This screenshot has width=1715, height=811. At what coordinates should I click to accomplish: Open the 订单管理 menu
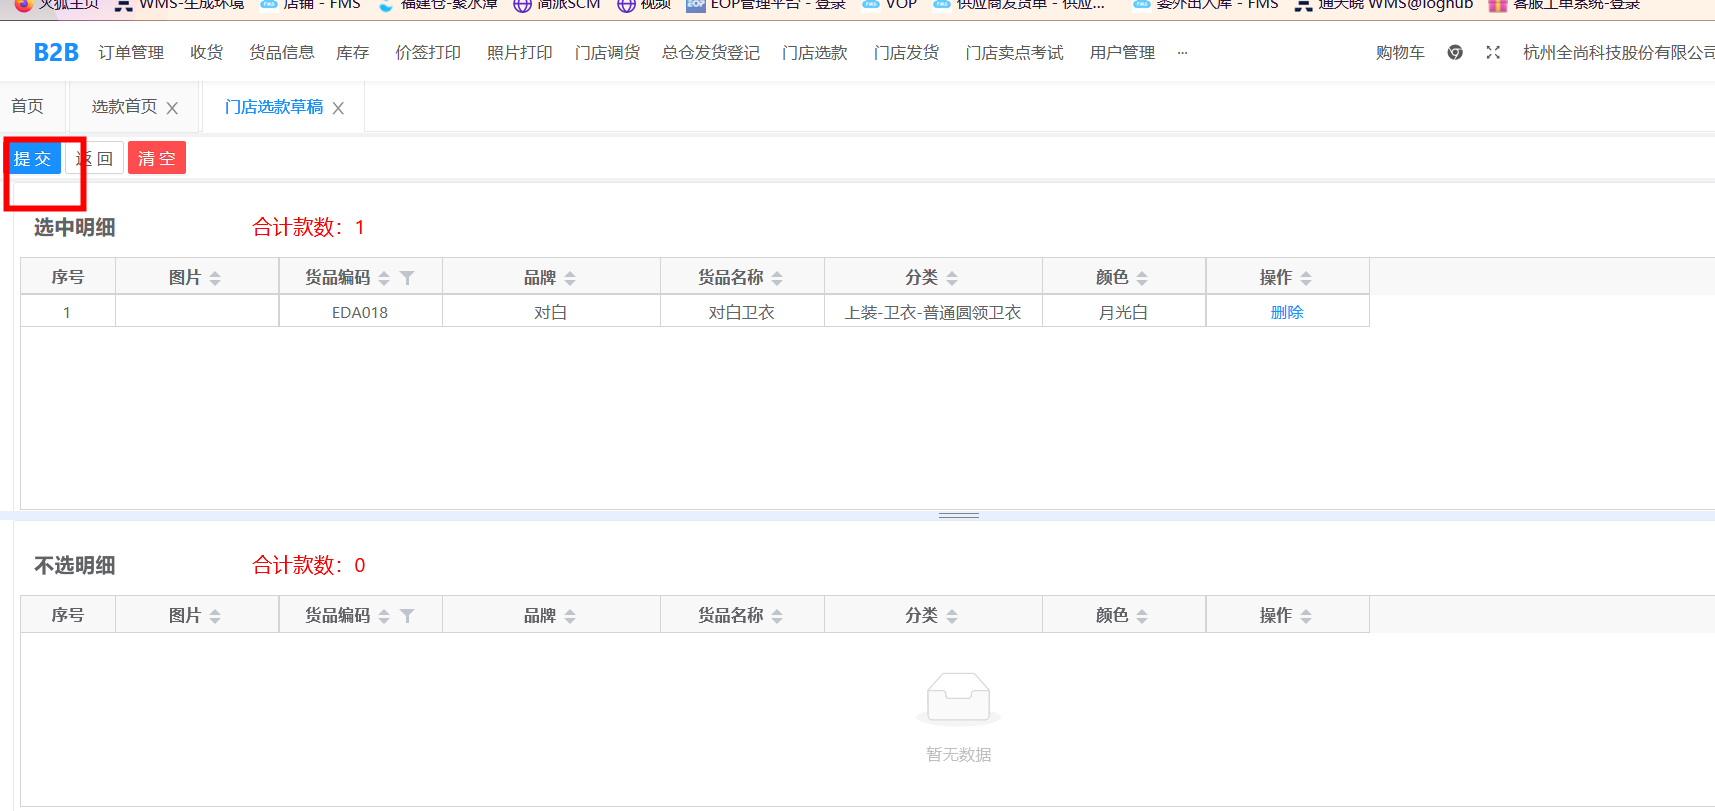[131, 53]
